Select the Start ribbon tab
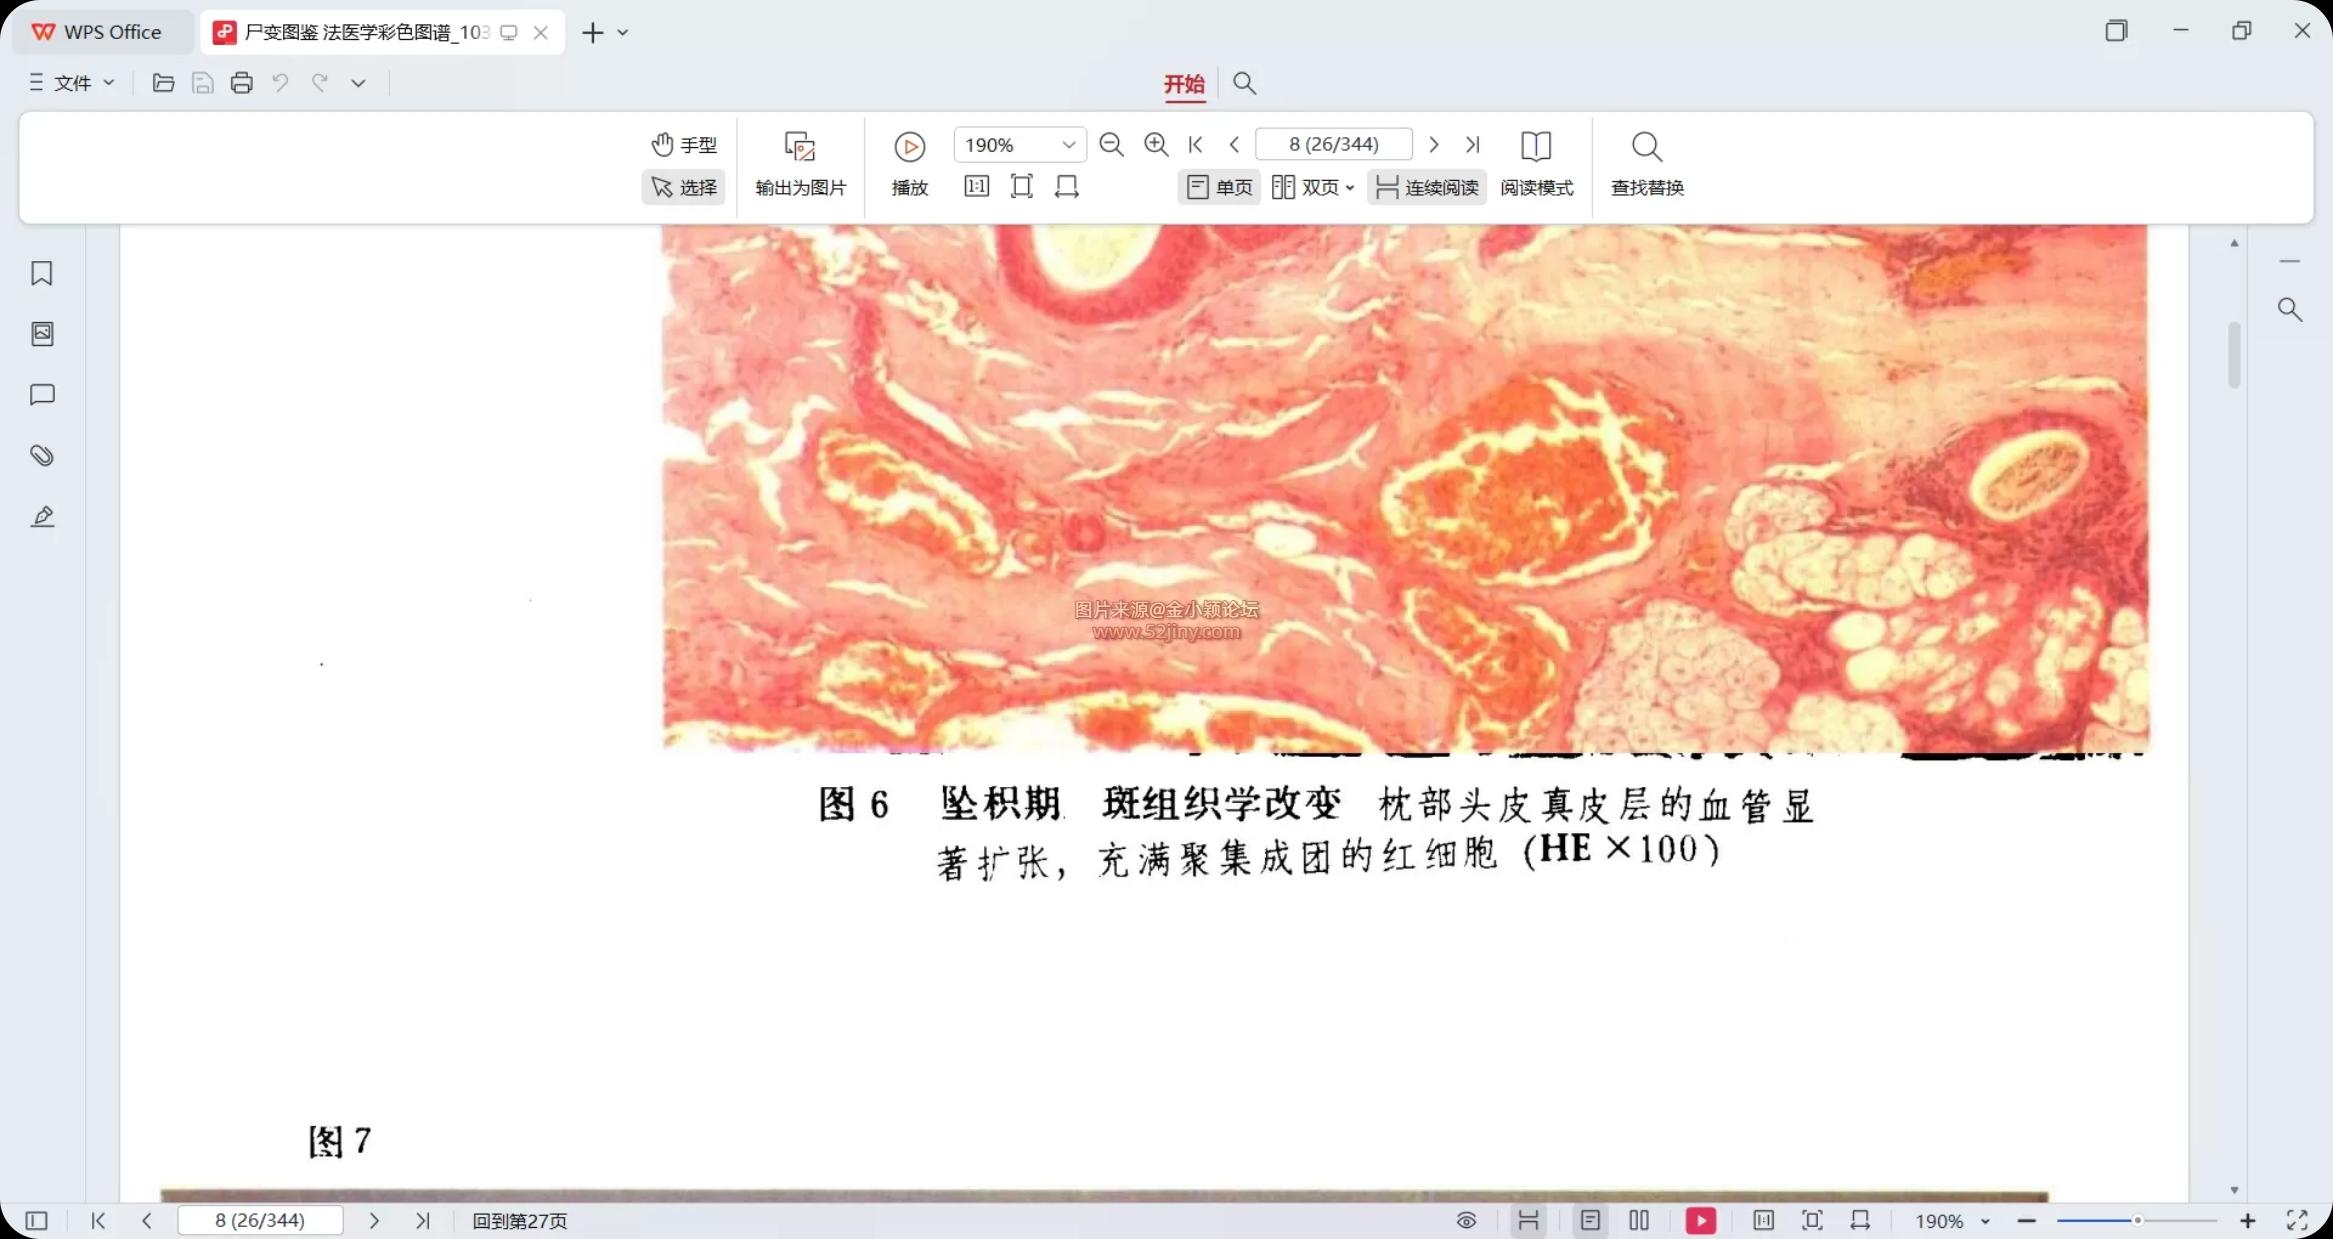This screenshot has height=1239, width=2333. 1184,84
